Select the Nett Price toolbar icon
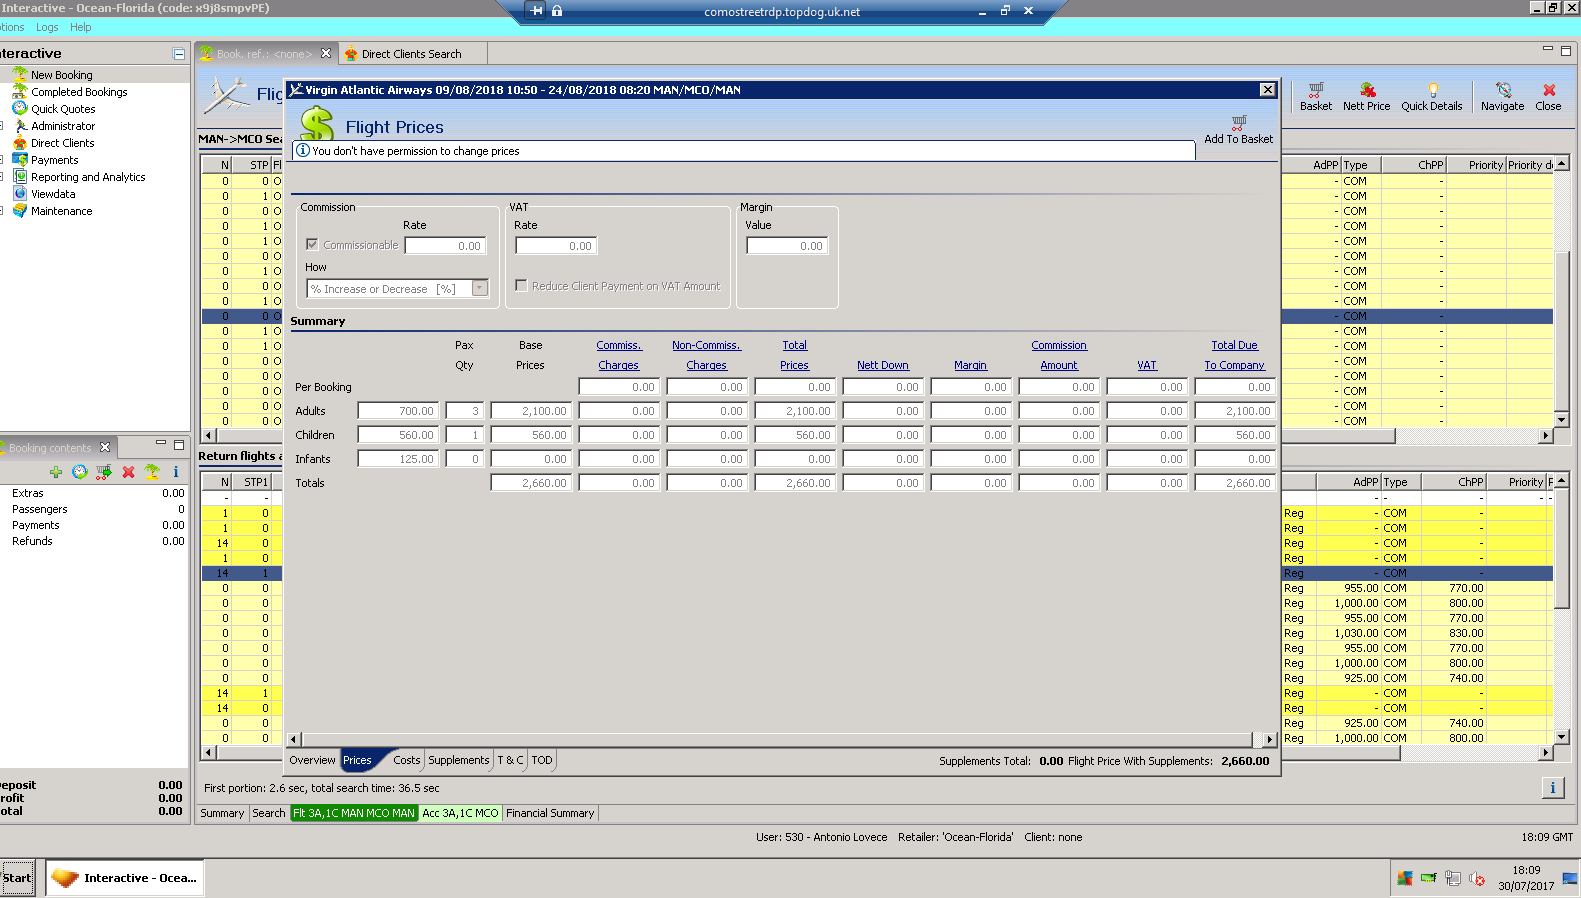This screenshot has height=898, width=1581. pos(1366,91)
